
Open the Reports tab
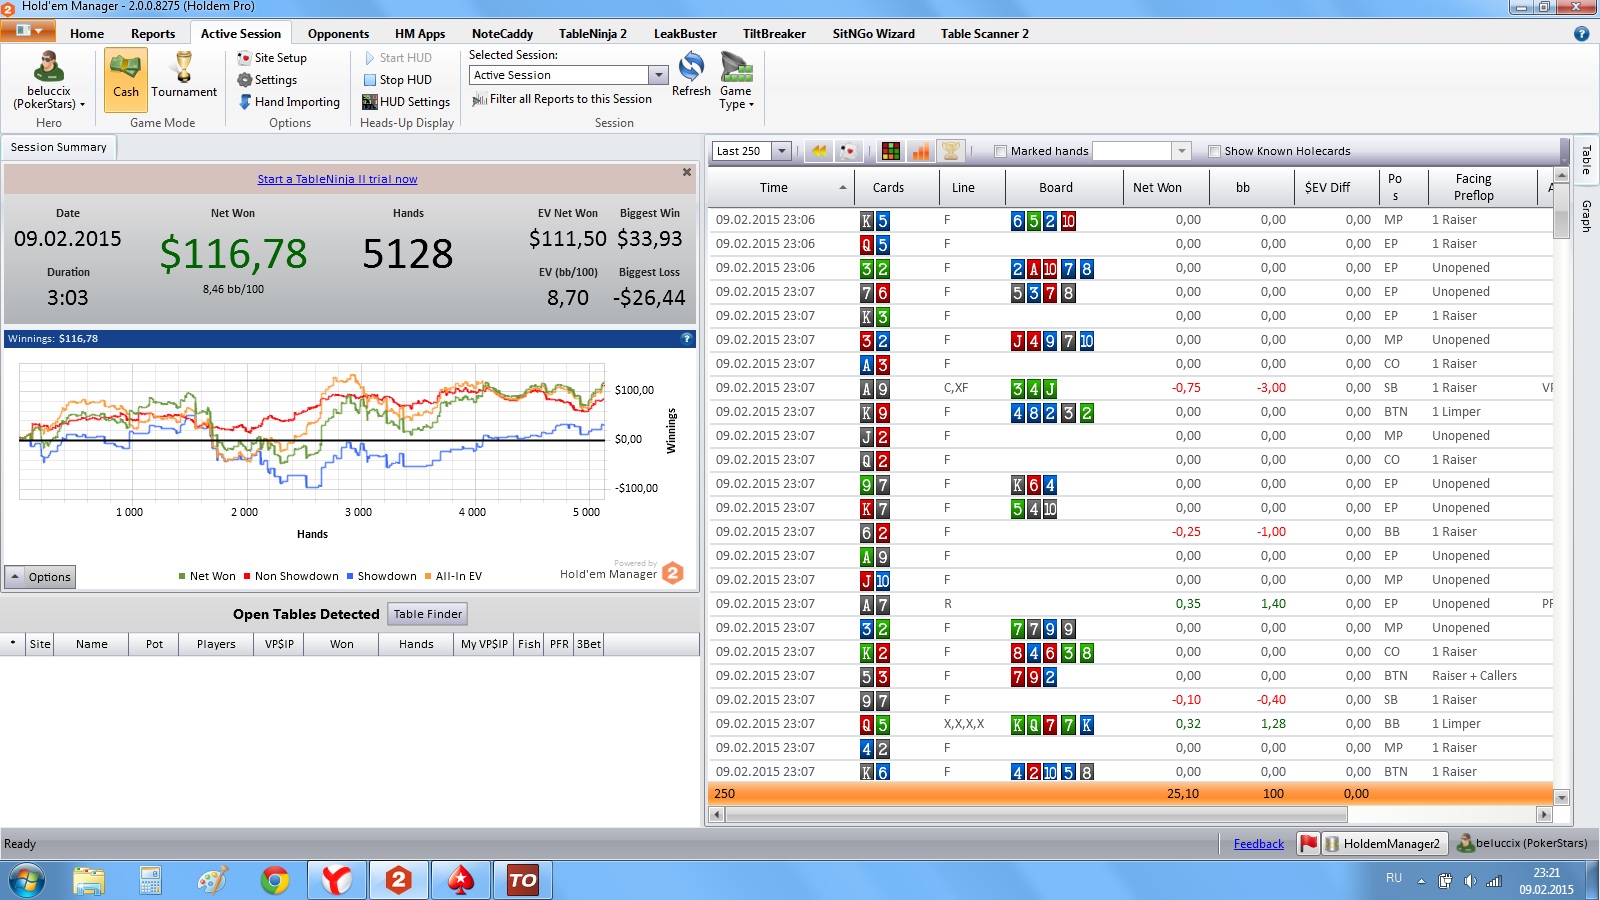153,33
